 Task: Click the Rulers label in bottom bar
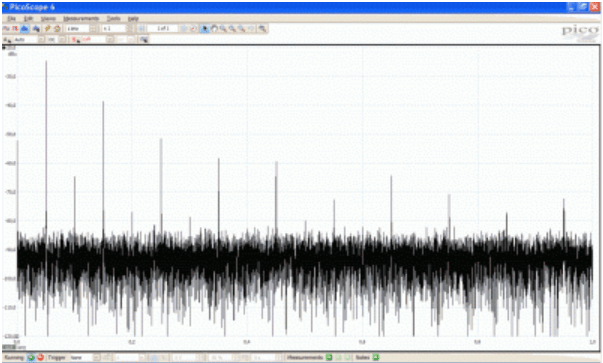(362, 358)
